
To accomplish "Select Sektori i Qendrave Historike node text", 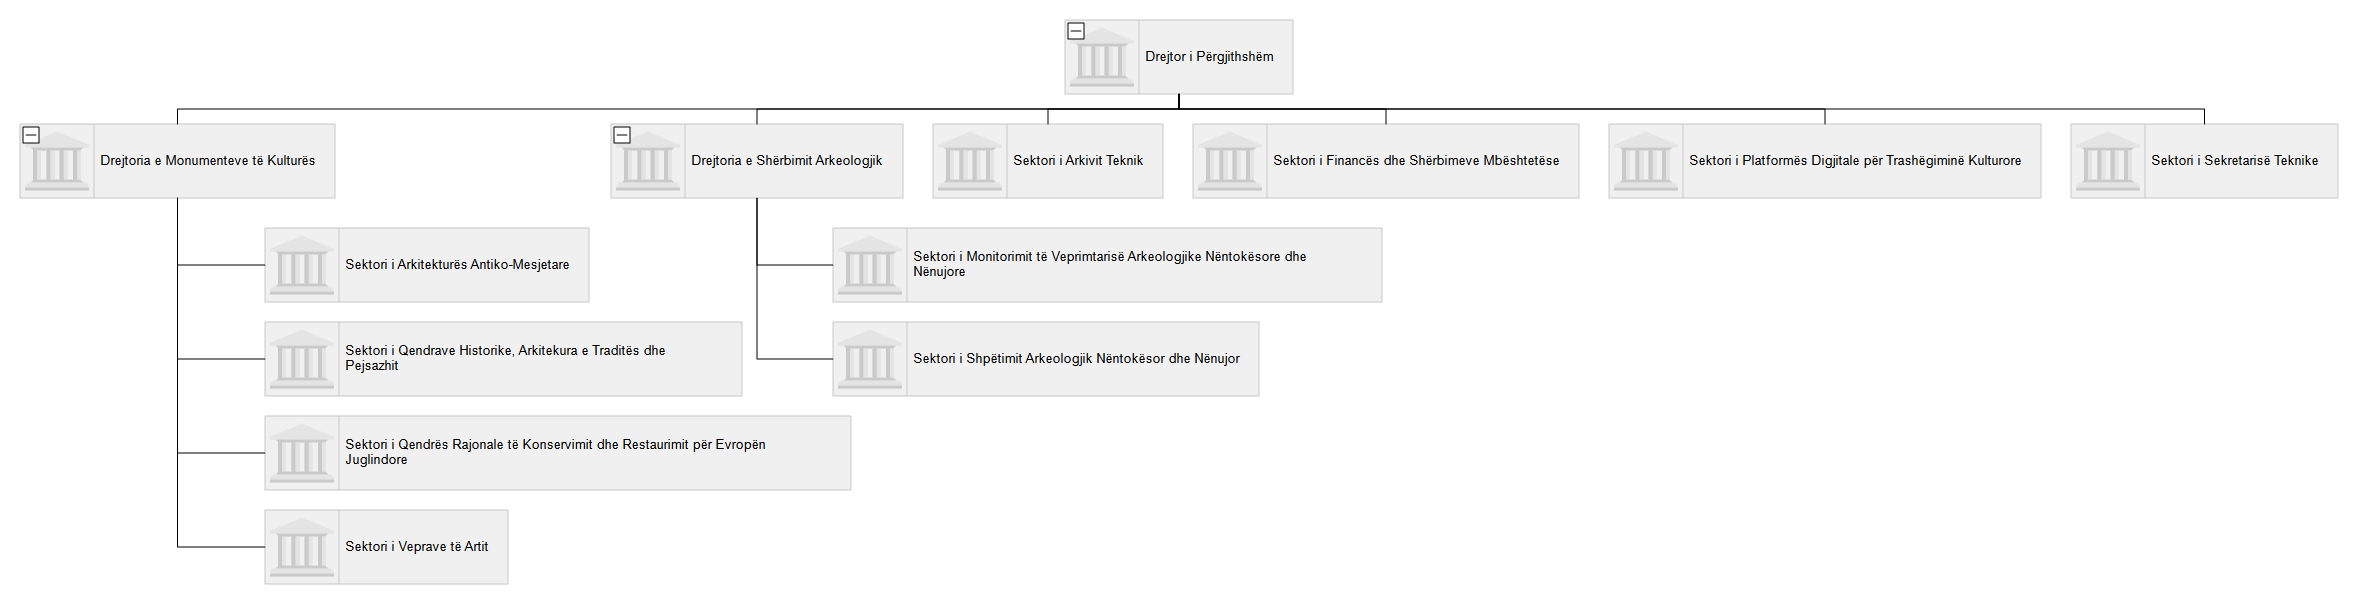I will click(505, 358).
